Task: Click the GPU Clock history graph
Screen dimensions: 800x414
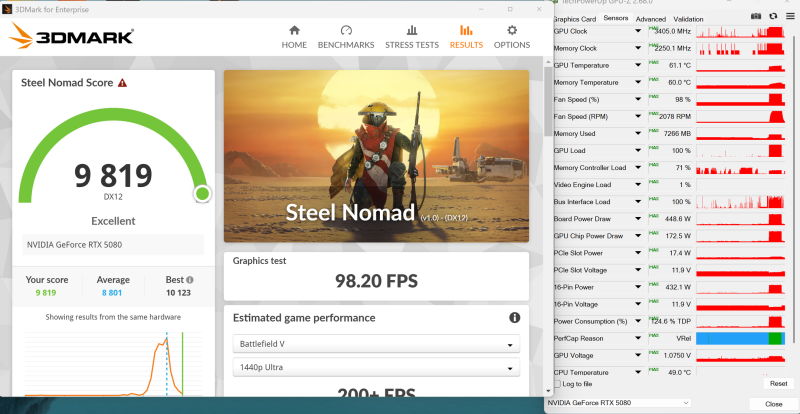Action: [x=740, y=32]
